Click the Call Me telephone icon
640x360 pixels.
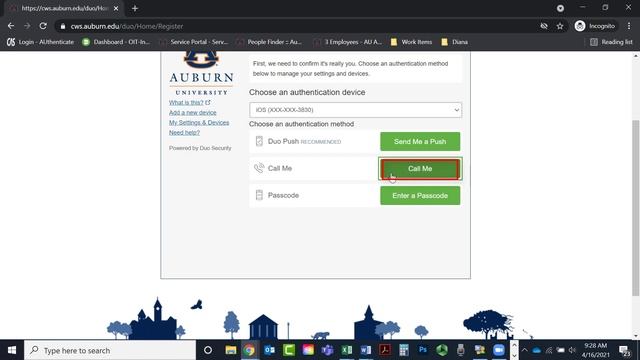[x=259, y=168]
